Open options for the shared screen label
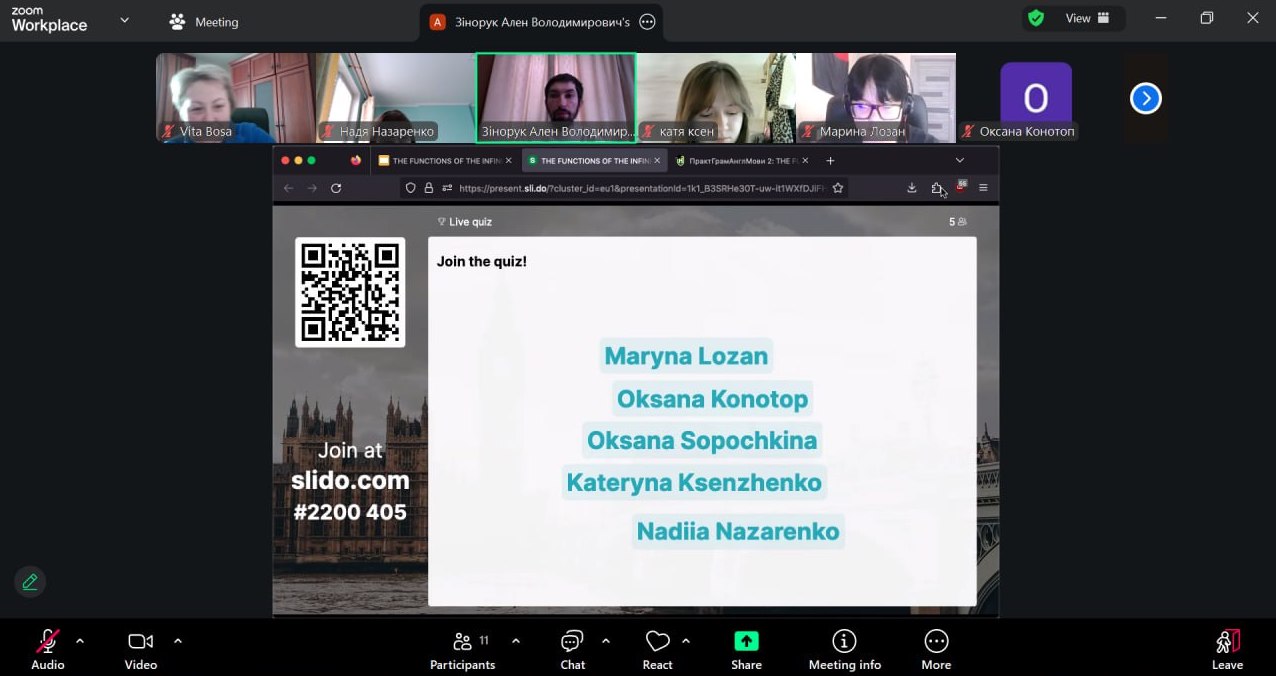 pos(647,21)
